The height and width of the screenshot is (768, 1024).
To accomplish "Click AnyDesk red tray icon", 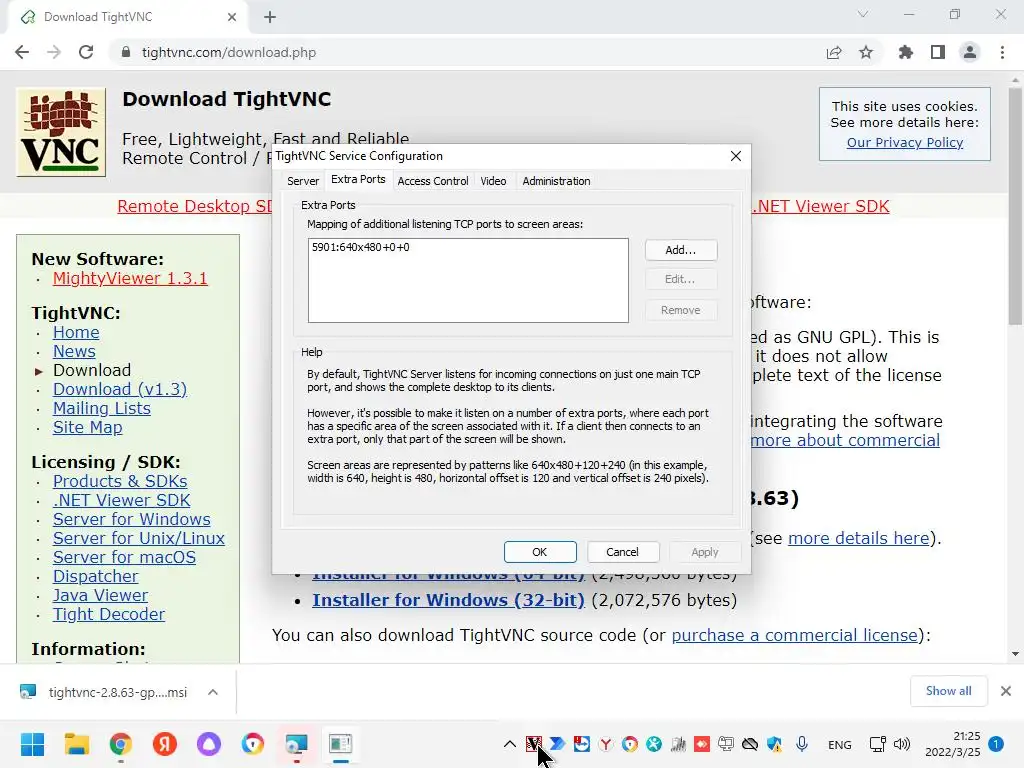I will pos(702,744).
